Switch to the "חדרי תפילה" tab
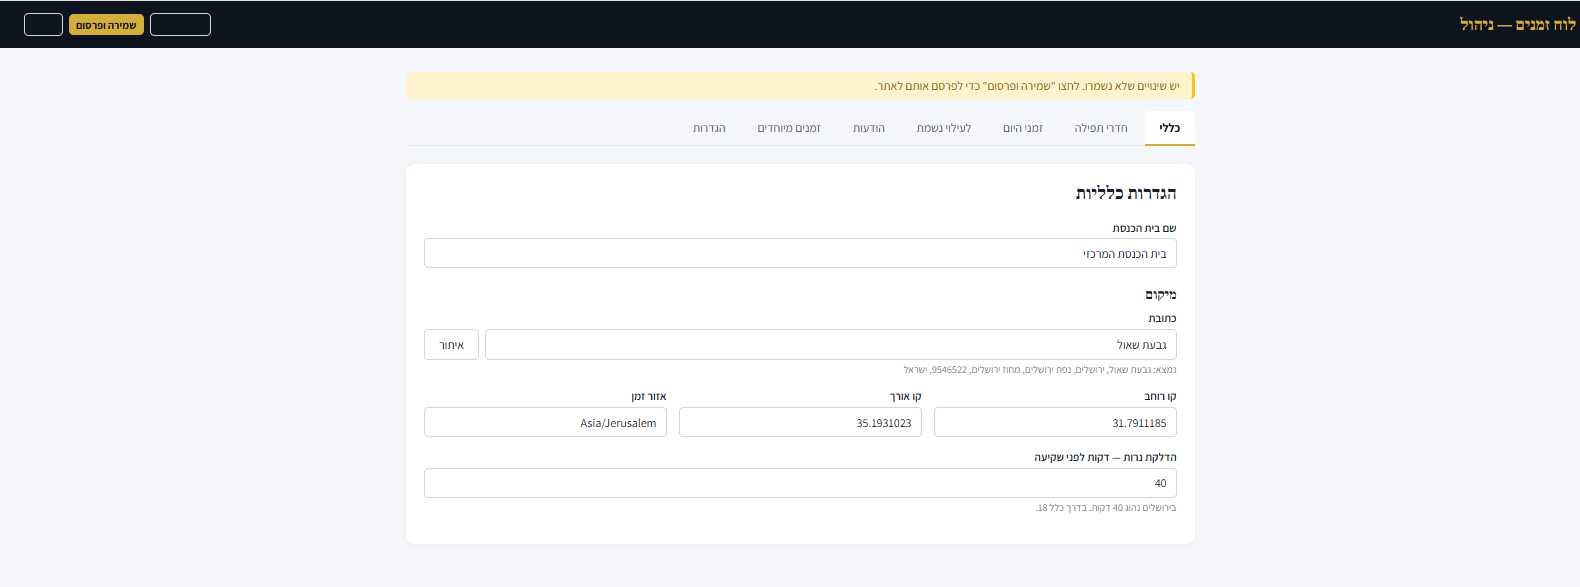This screenshot has width=1580, height=587. (1100, 128)
